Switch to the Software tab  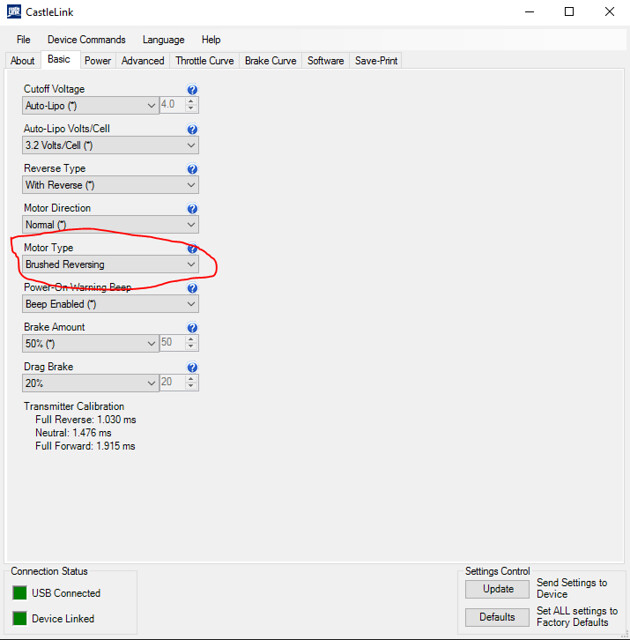pyautogui.click(x=326, y=60)
